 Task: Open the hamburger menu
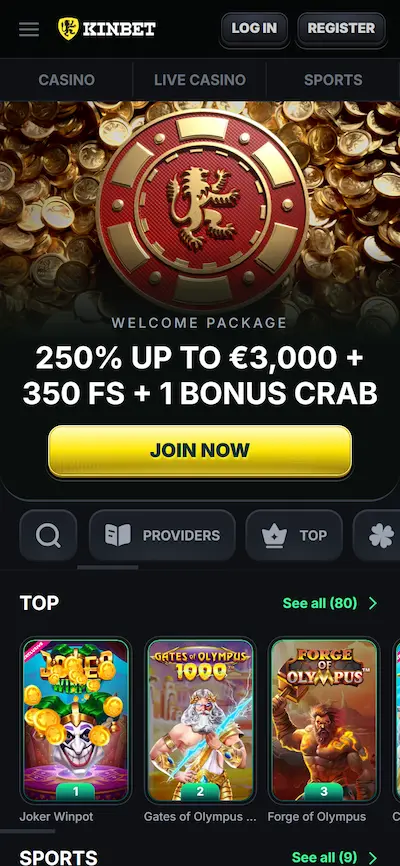[x=29, y=29]
